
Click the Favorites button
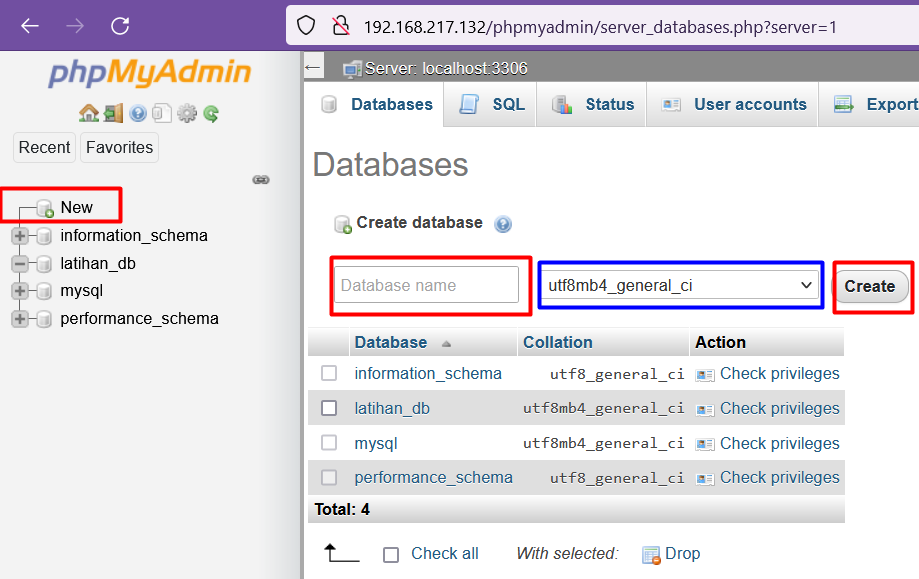coord(120,147)
